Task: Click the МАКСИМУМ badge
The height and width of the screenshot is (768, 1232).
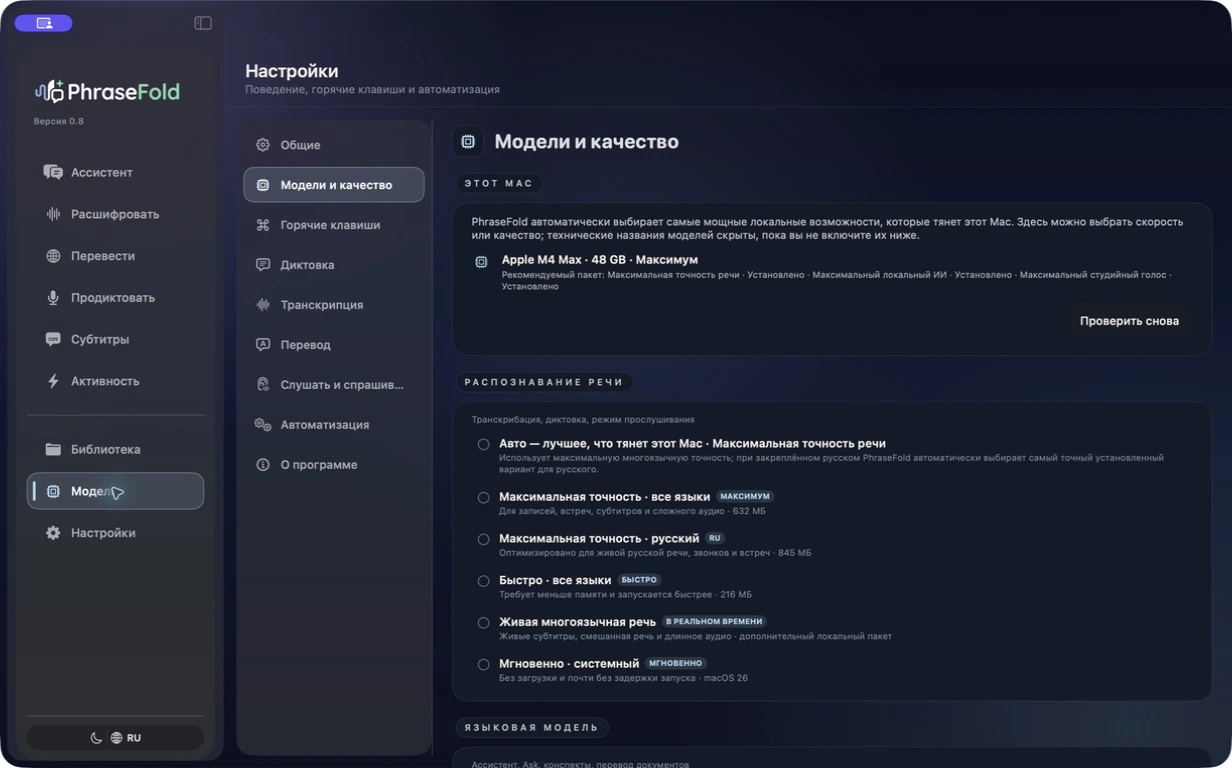Action: tap(745, 496)
